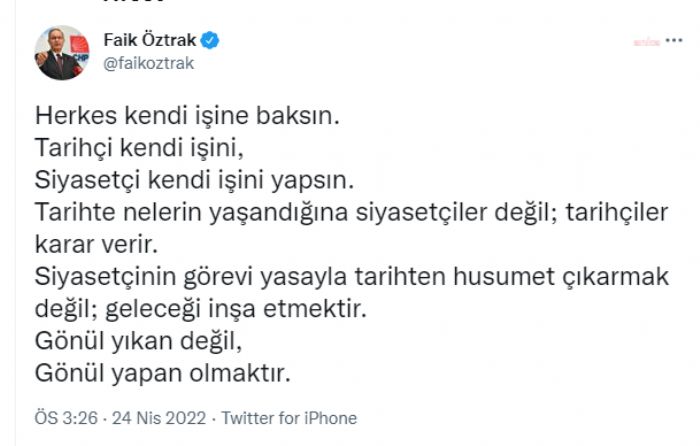The width and height of the screenshot is (700, 446).
Task: Click the line 'Gönül yıkan değil,'
Action: (138, 341)
